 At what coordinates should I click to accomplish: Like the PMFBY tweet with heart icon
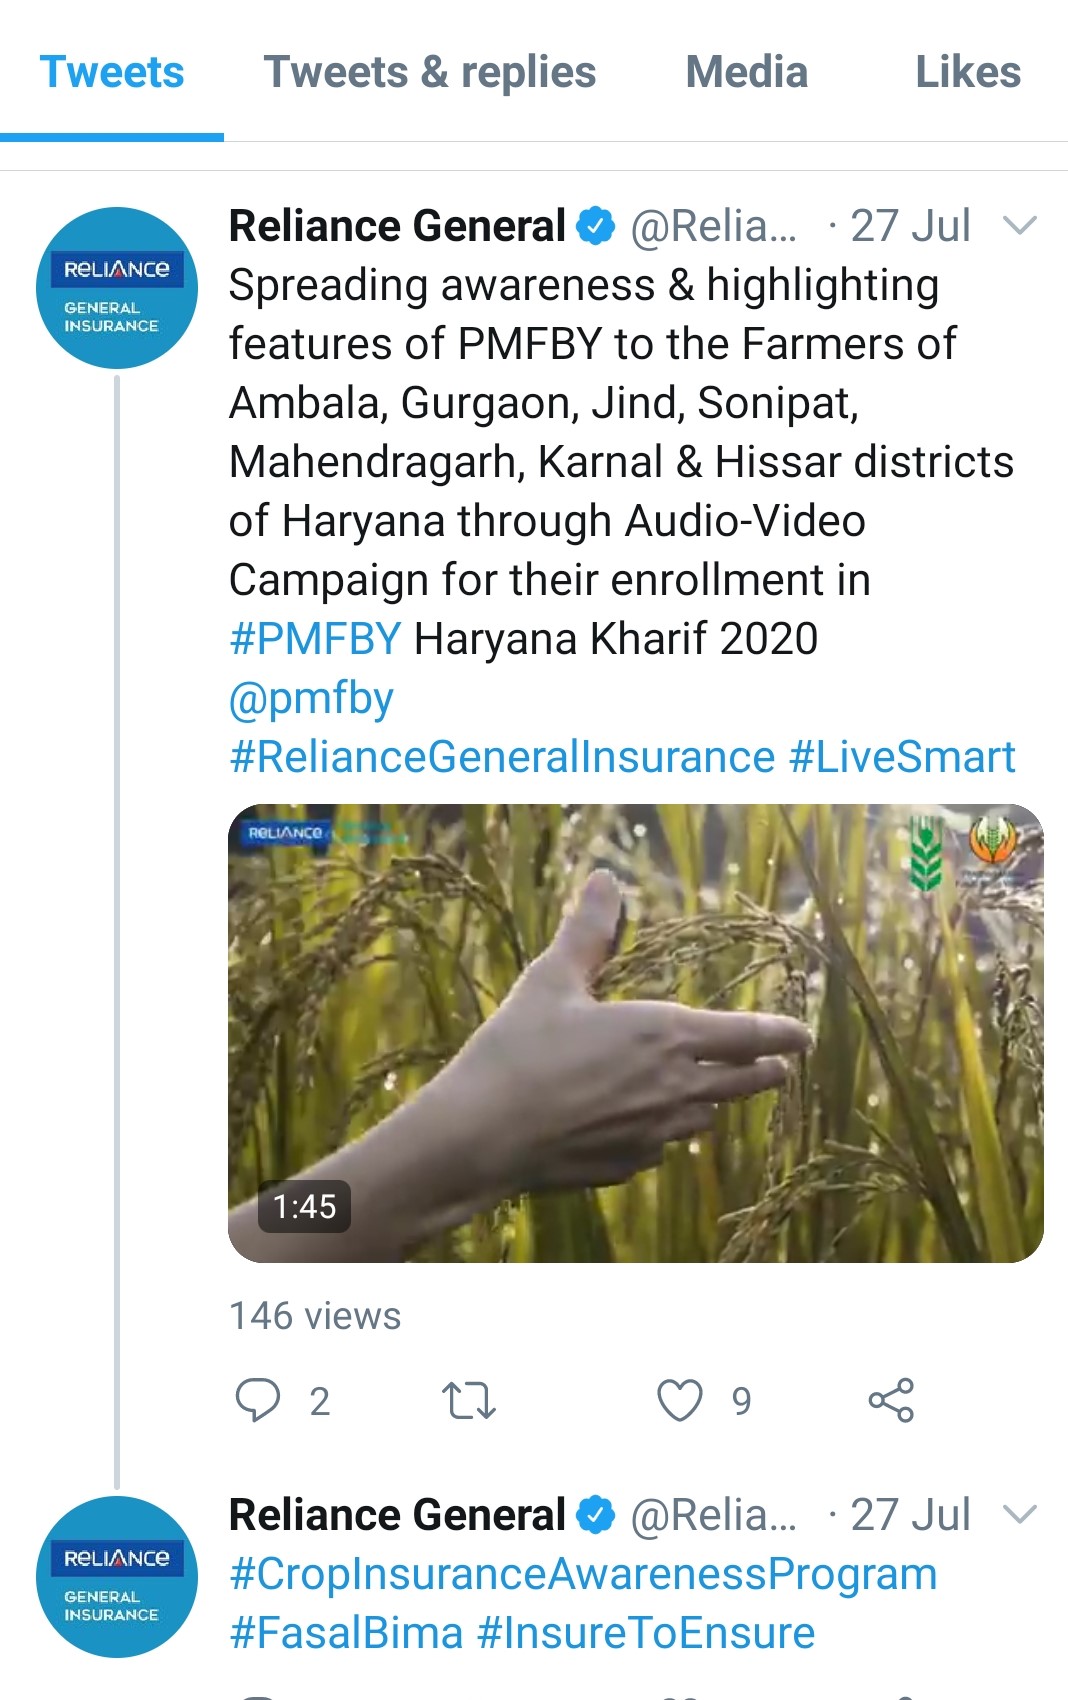tap(680, 1400)
